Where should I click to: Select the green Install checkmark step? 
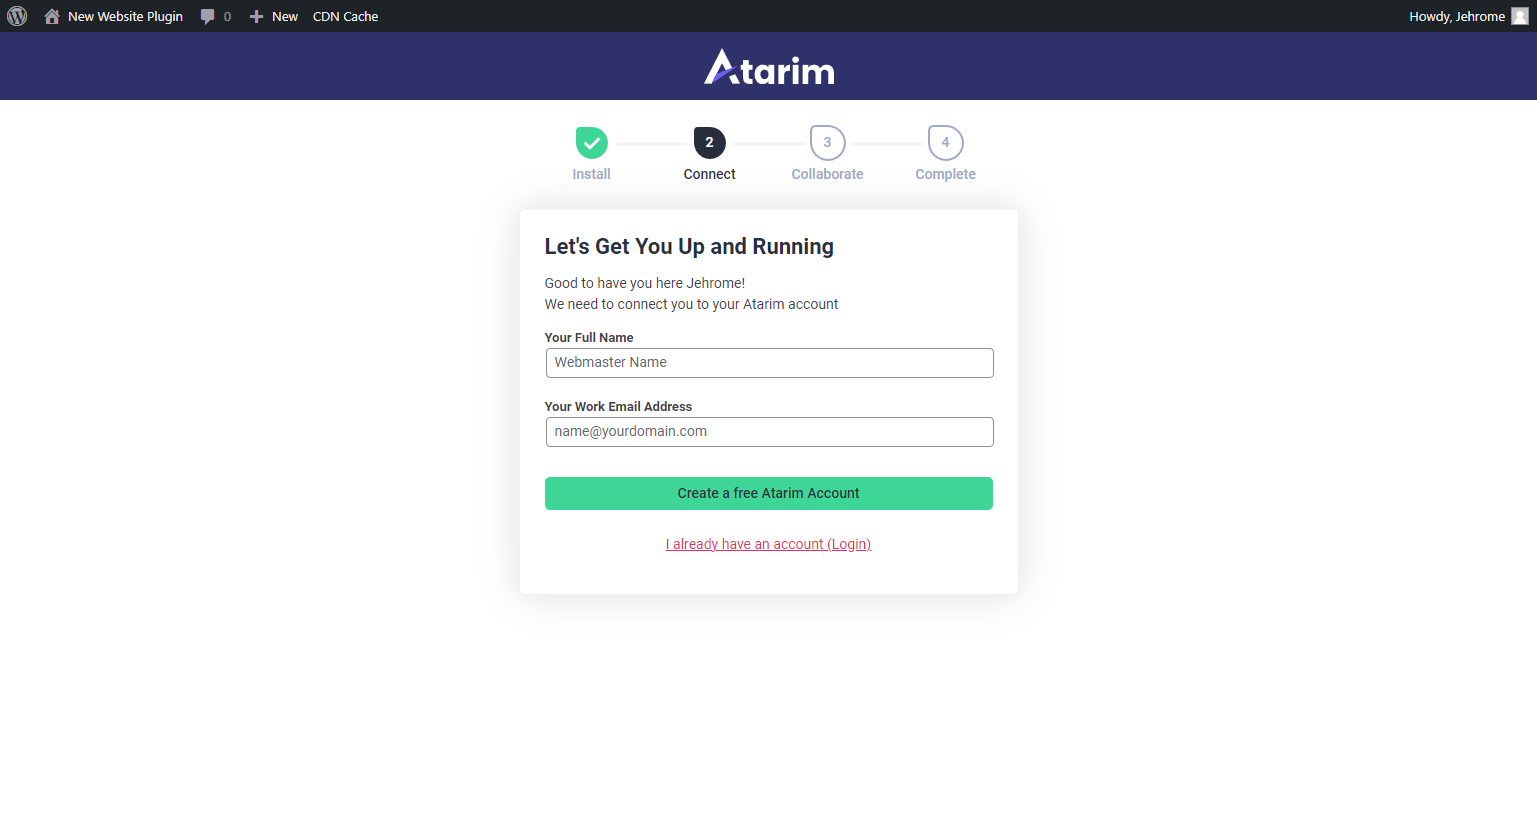[591, 143]
